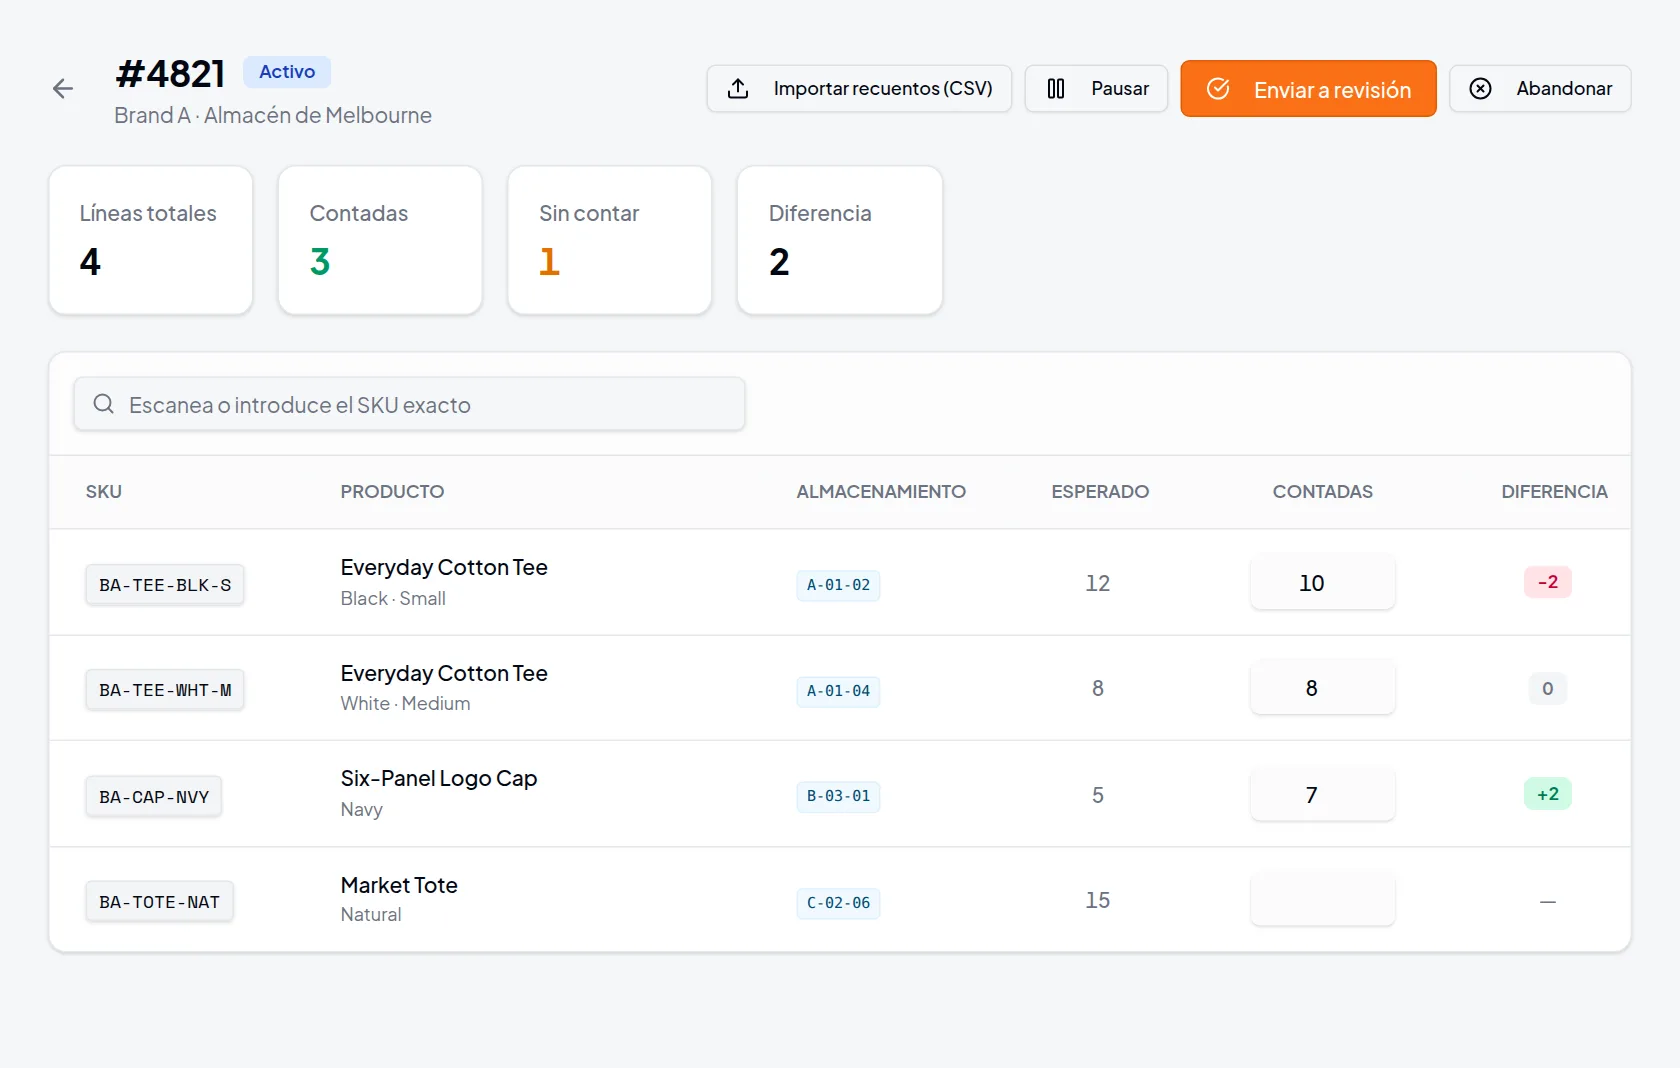Click product name Six-Panel Logo Cap
Image resolution: width=1680 pixels, height=1068 pixels.
[x=439, y=779]
